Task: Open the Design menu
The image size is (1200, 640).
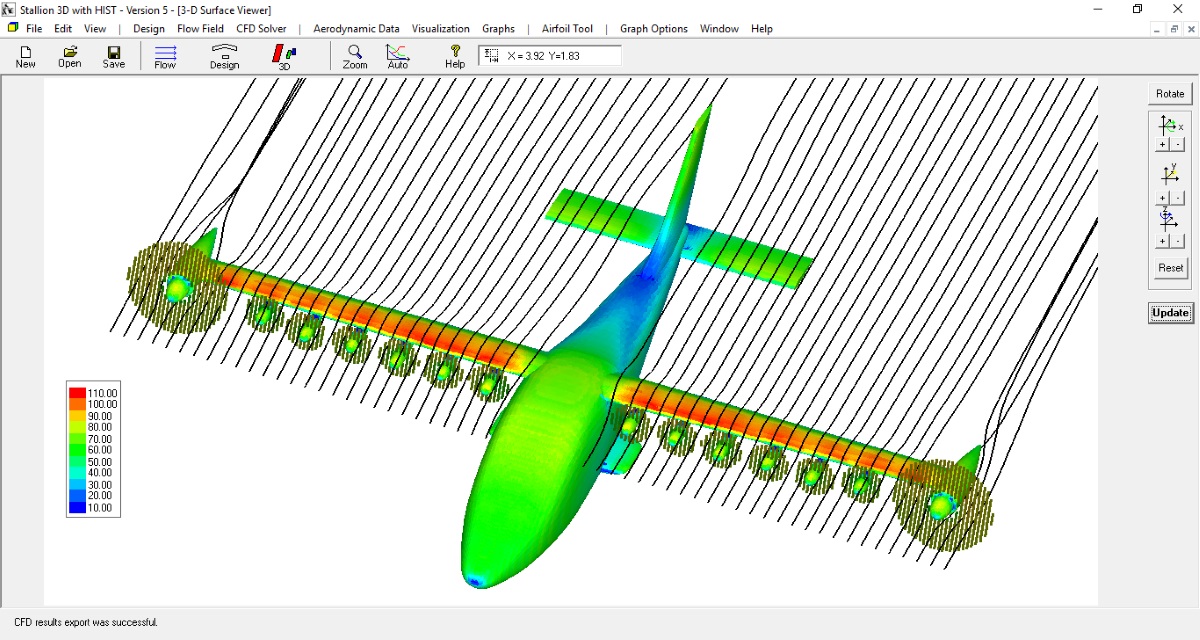Action: tap(149, 29)
